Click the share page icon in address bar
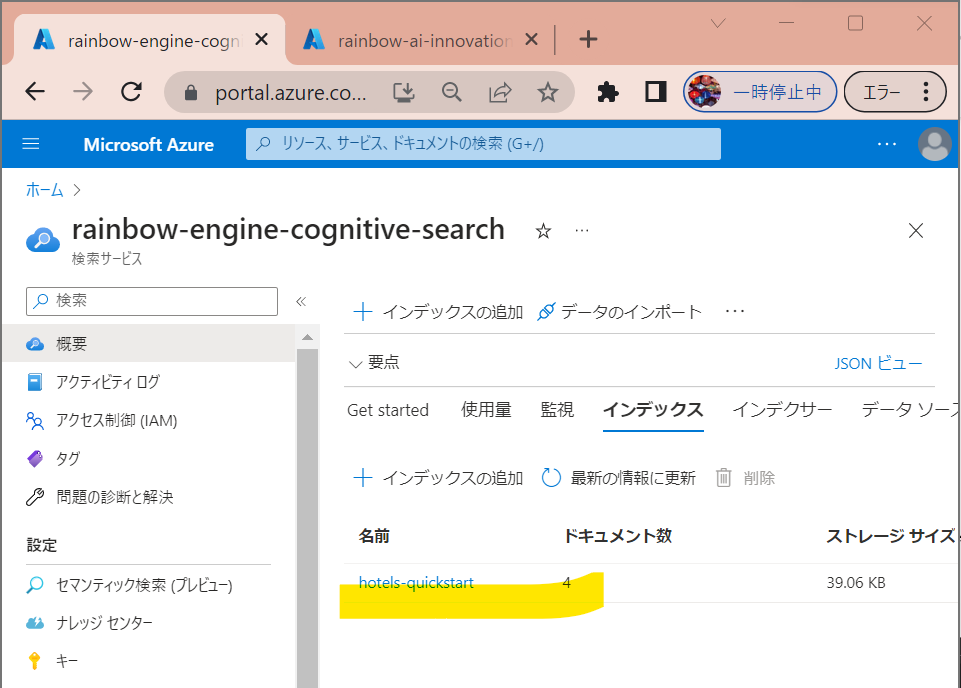 tap(500, 93)
